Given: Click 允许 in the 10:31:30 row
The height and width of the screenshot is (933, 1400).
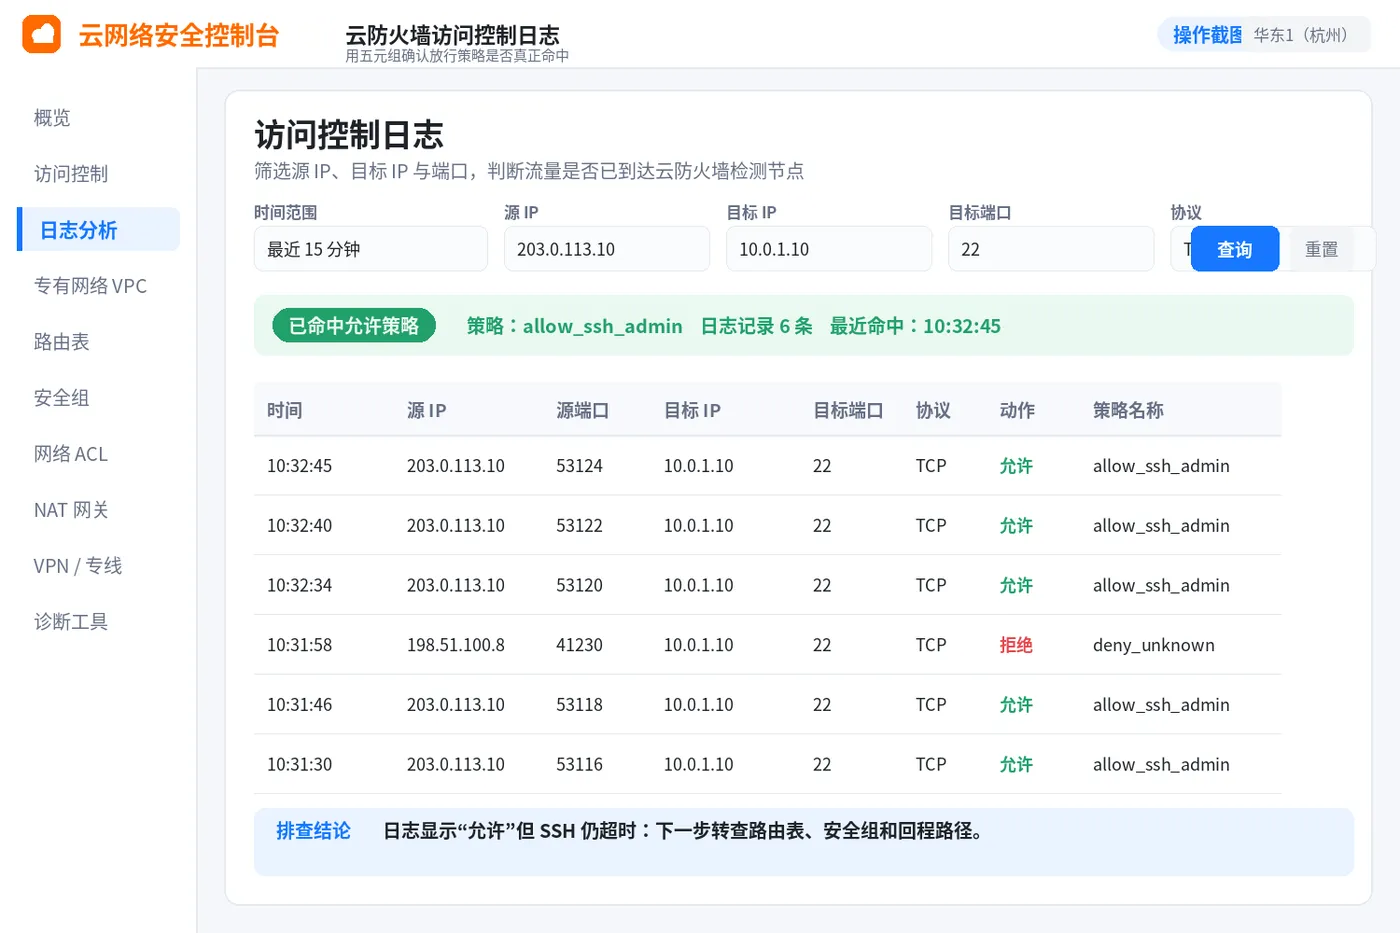Looking at the screenshot, I should (x=1016, y=764).
